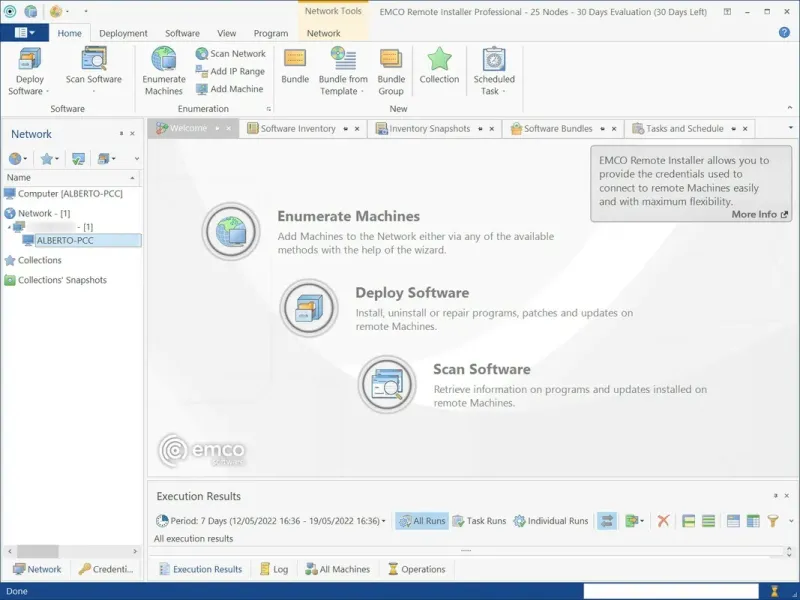Screen dimensions: 800x600
Task: Expand Network panel toolbar overflow chevron
Action: [137, 159]
